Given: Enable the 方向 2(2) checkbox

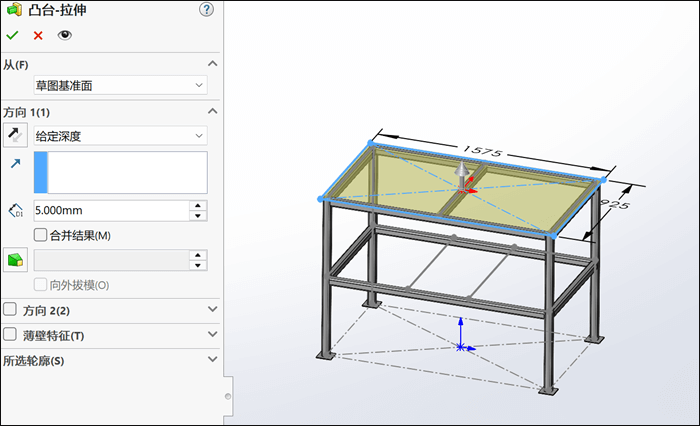Looking at the screenshot, I should pyautogui.click(x=10, y=309).
